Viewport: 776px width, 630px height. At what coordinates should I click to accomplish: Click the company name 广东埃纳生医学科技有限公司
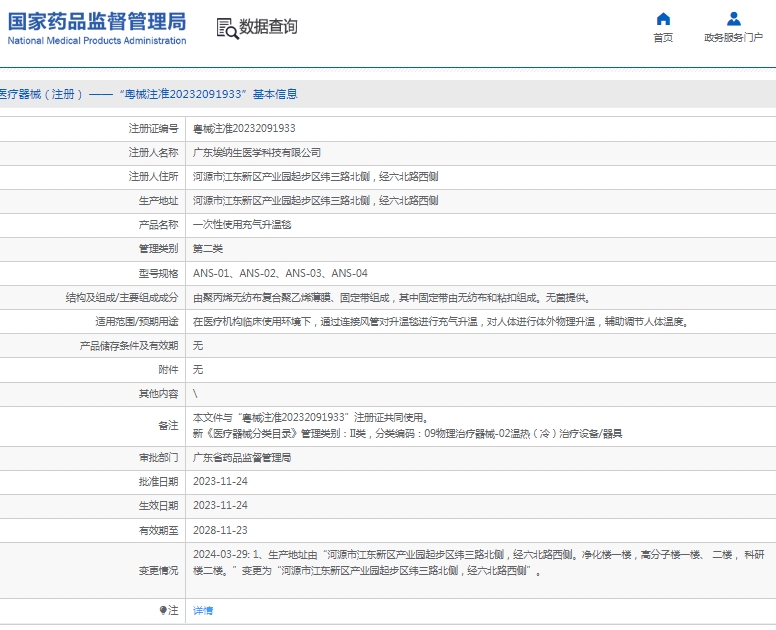tap(257, 152)
